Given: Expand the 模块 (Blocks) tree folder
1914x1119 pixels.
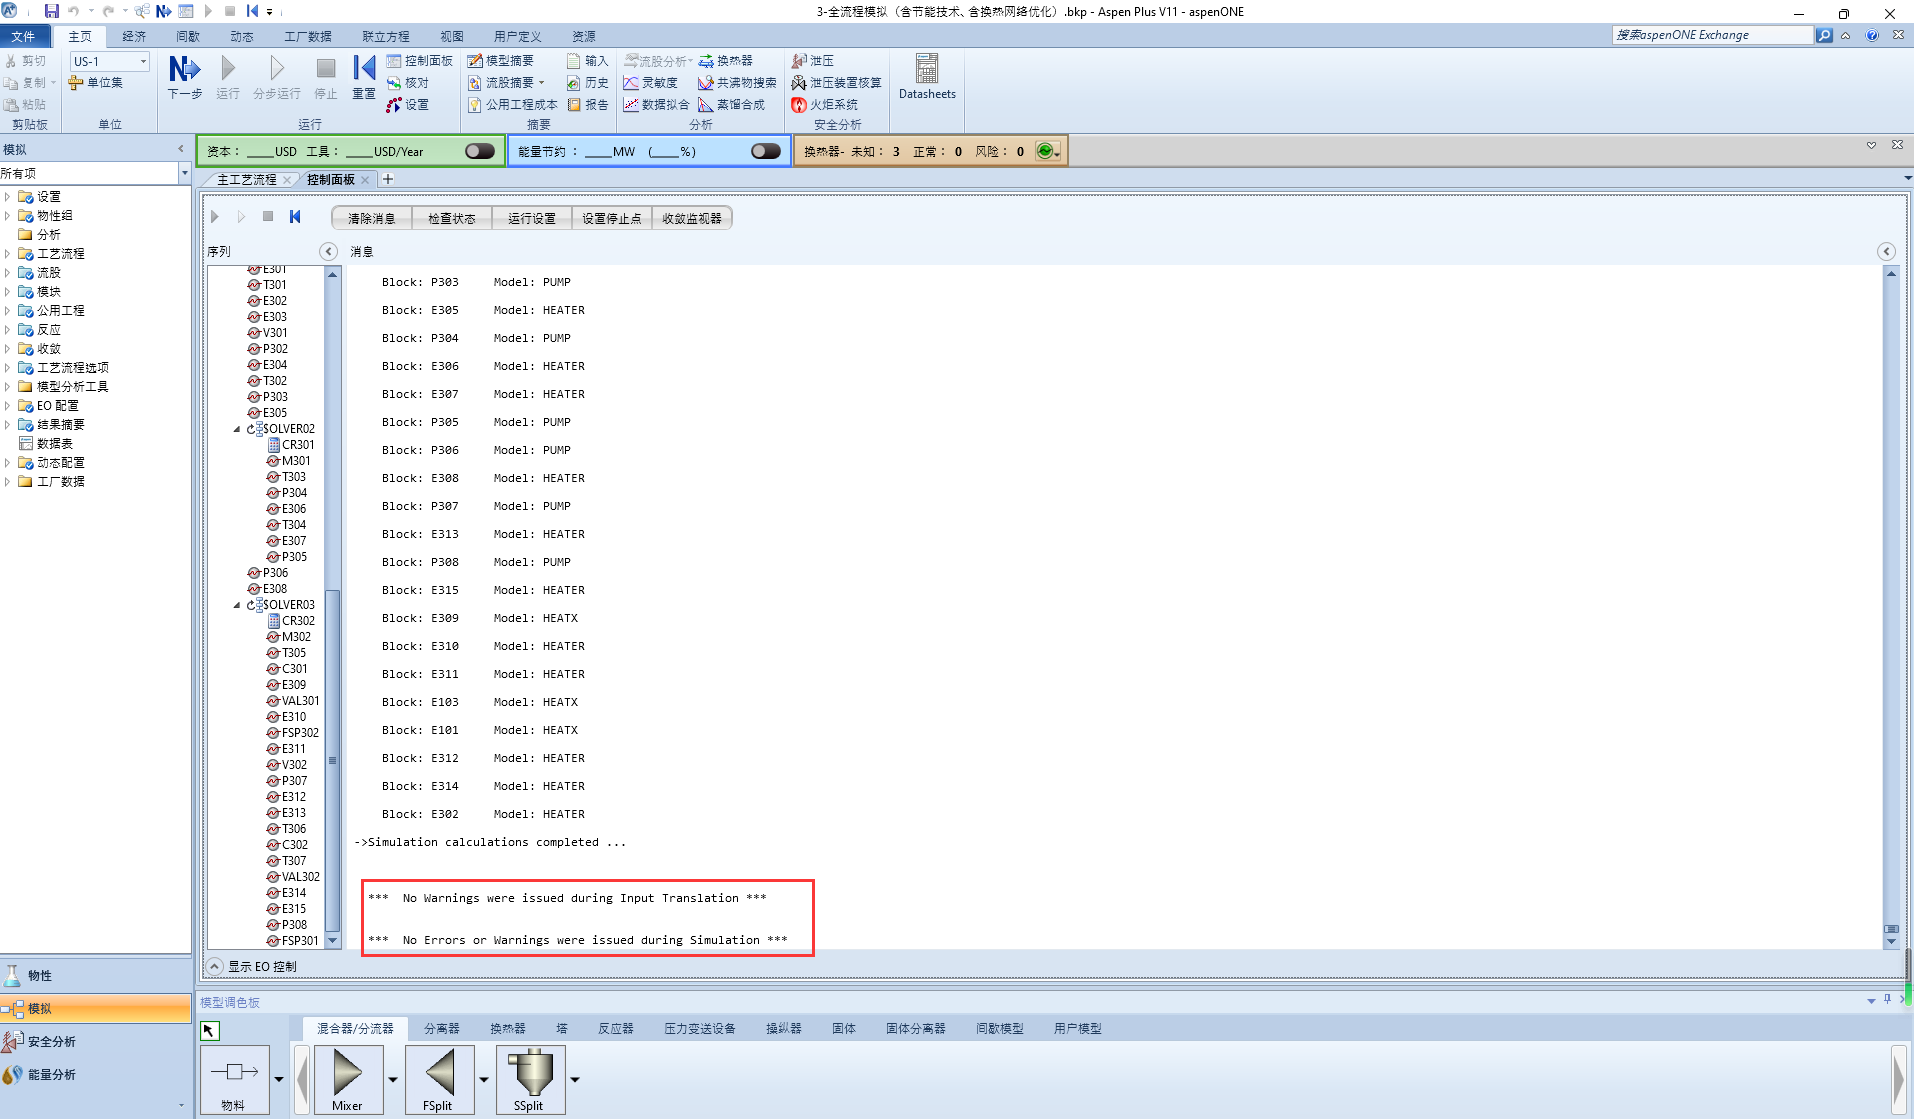Looking at the screenshot, I should tap(8, 292).
